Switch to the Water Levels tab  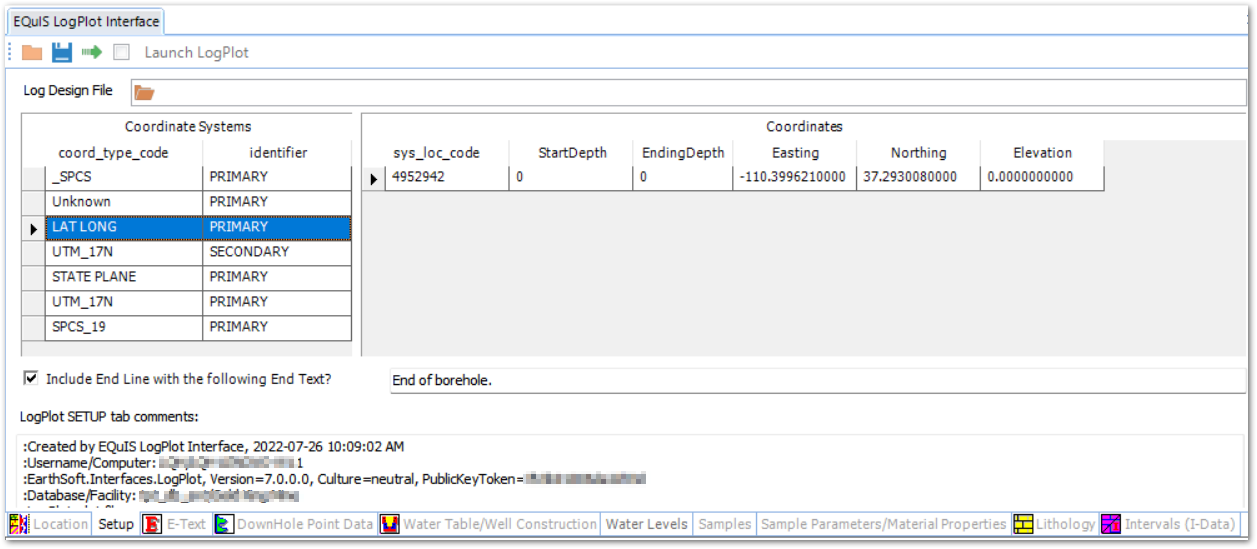point(646,524)
